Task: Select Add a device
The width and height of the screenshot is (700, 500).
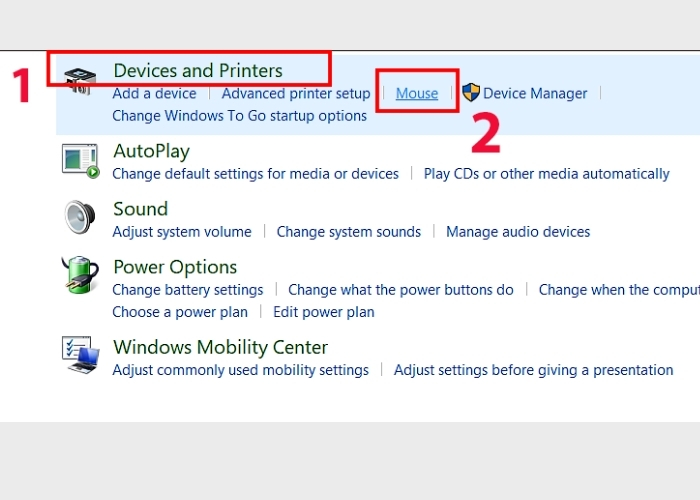Action: [153, 93]
